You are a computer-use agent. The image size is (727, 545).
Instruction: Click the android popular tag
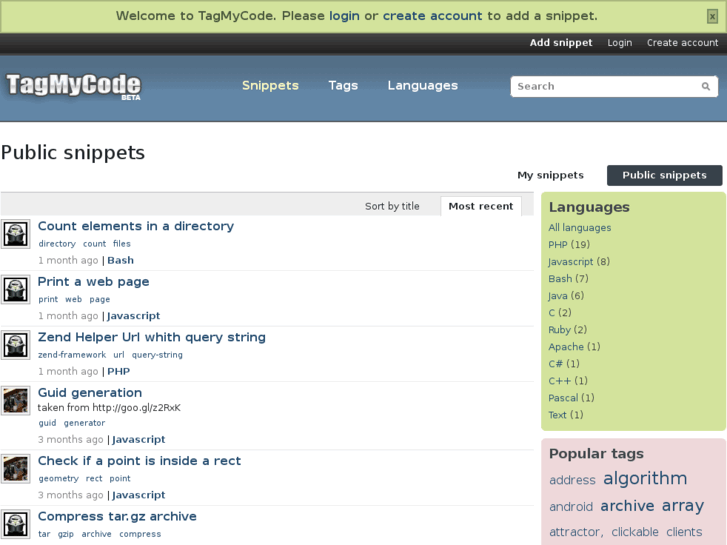pyautogui.click(x=571, y=507)
